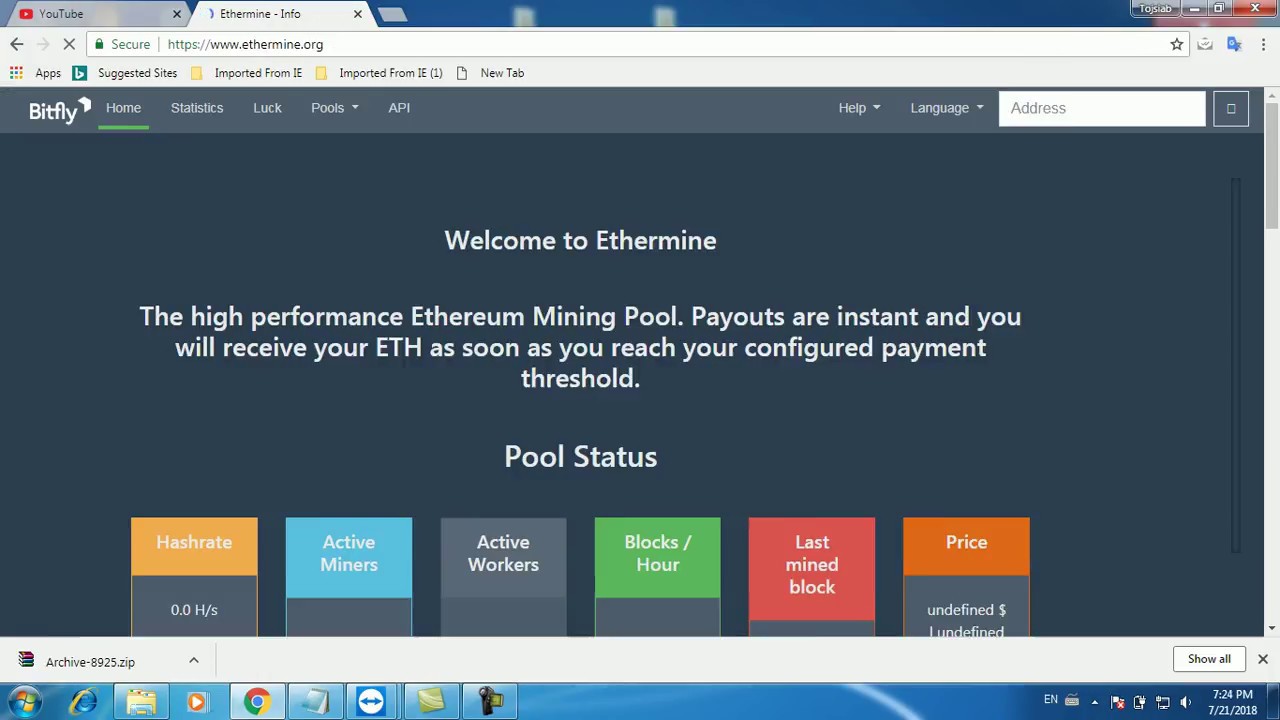
Task: Click the safely remove hardware tray icon
Action: (x=1139, y=702)
